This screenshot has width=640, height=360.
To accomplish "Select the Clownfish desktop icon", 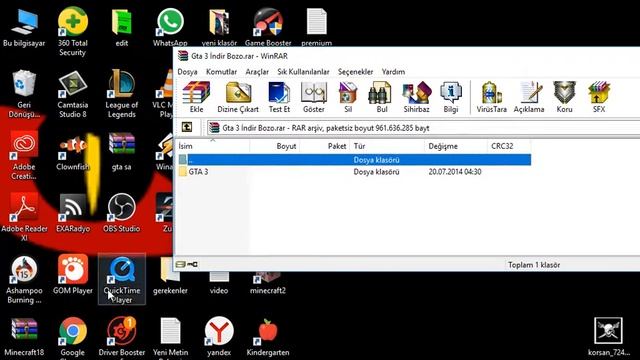I will point(72,153).
